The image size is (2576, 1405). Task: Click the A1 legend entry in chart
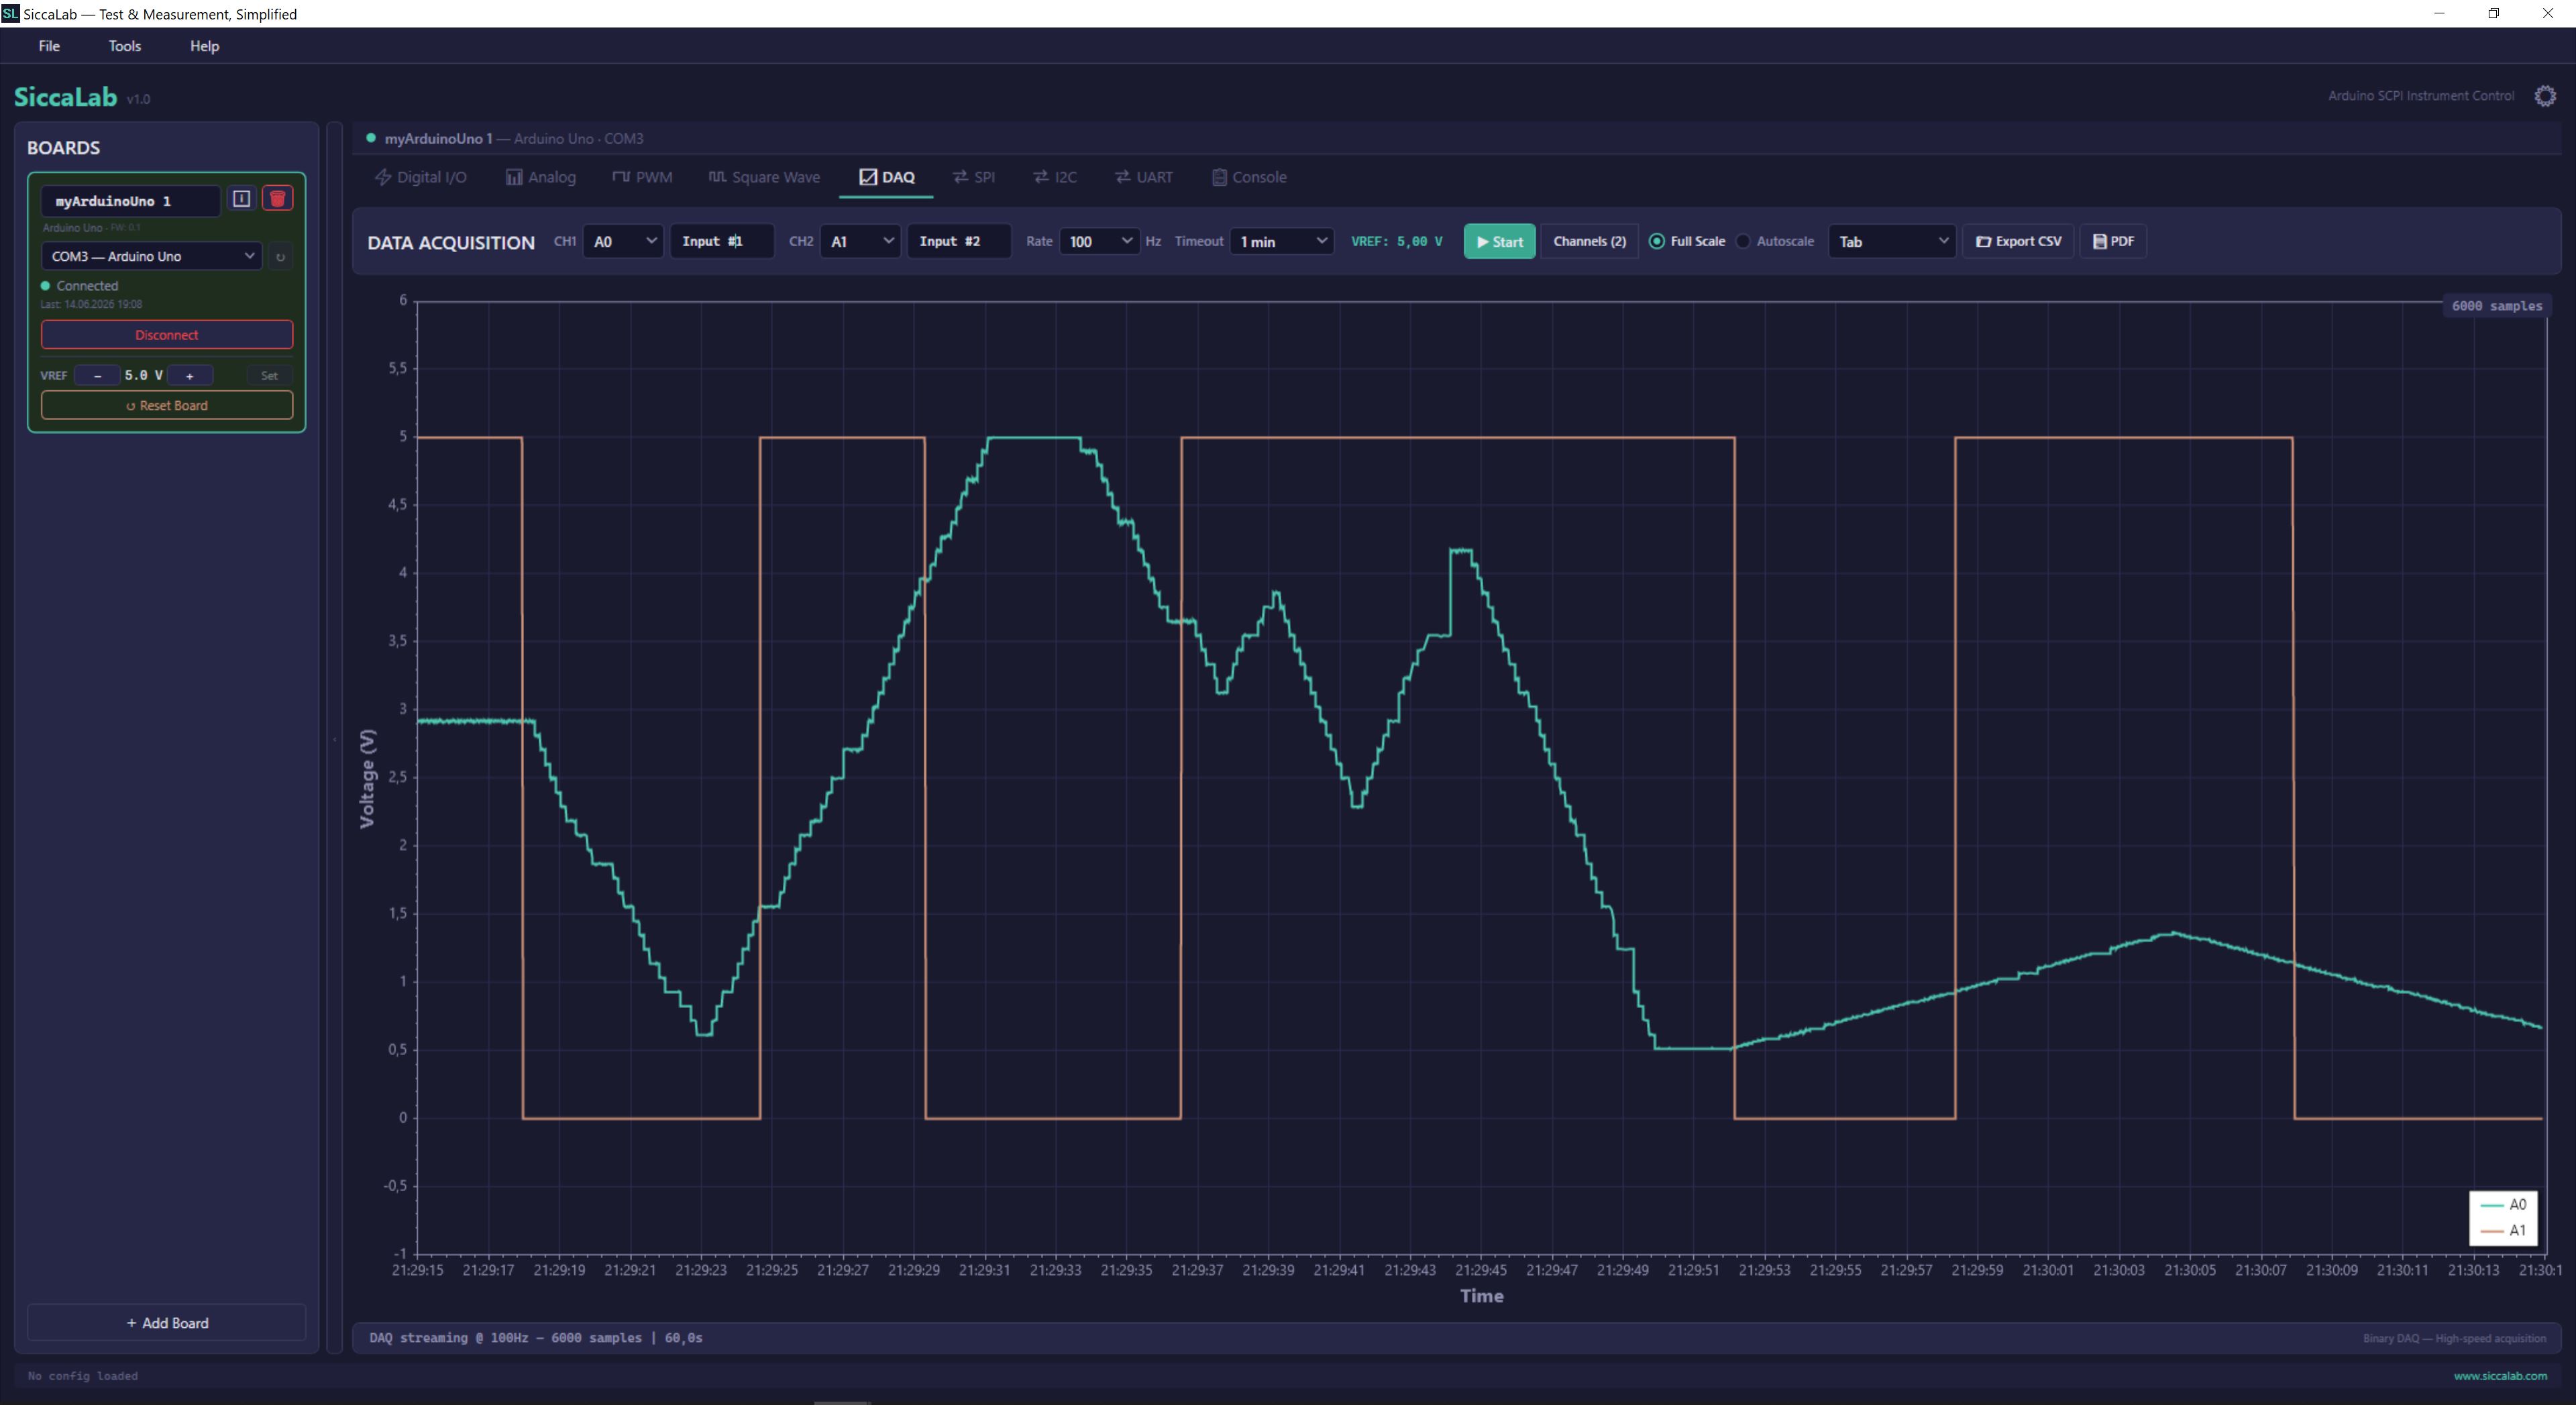[x=2504, y=1230]
